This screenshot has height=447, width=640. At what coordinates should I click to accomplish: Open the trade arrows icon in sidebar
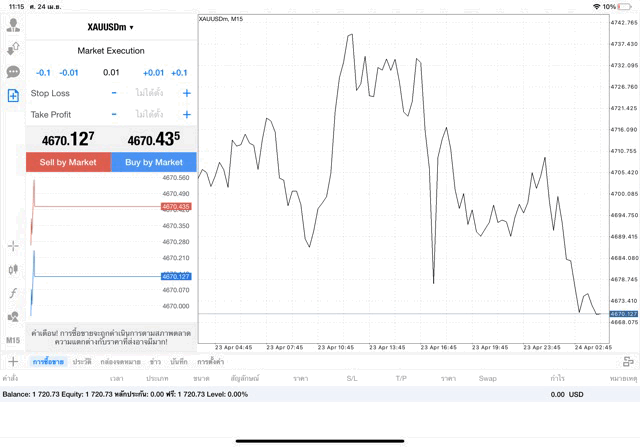click(x=13, y=49)
